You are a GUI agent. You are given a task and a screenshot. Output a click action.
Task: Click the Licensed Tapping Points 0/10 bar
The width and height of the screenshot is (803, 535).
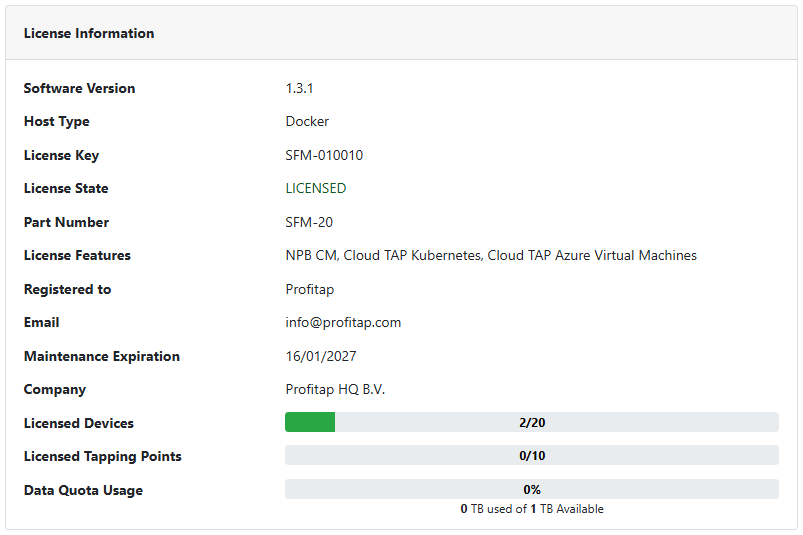tap(531, 456)
